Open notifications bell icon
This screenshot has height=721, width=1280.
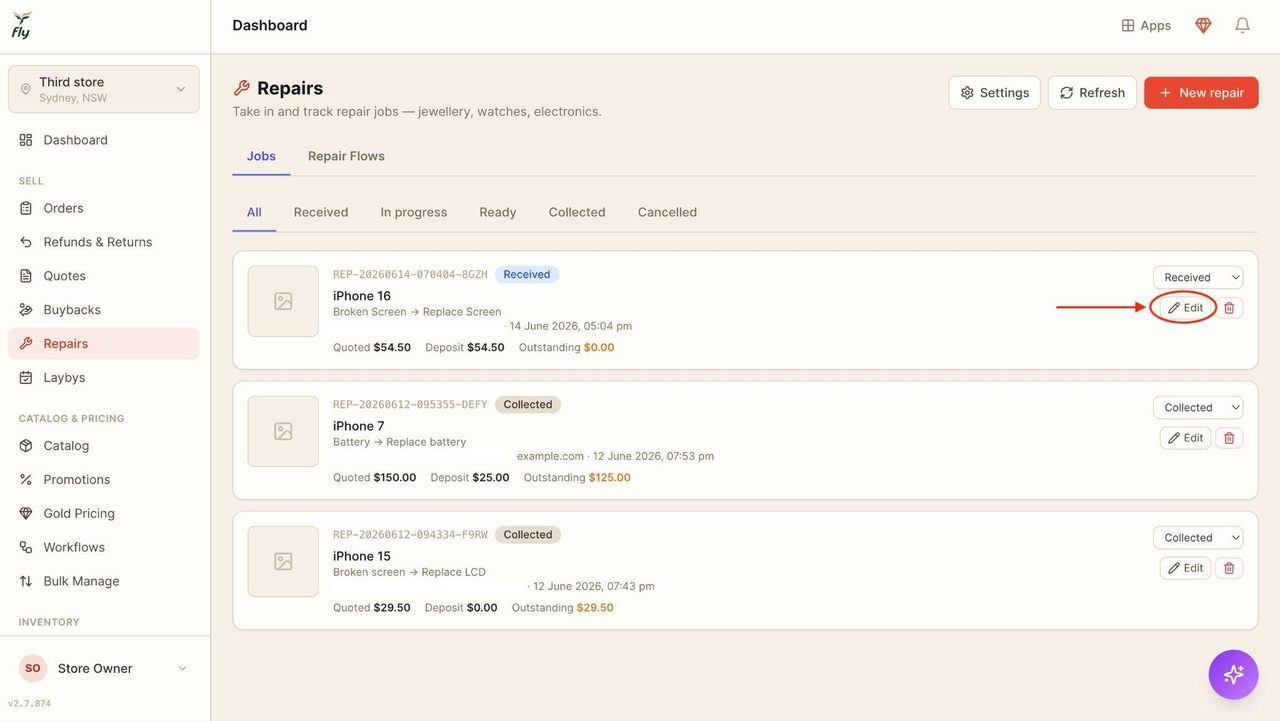(1242, 25)
